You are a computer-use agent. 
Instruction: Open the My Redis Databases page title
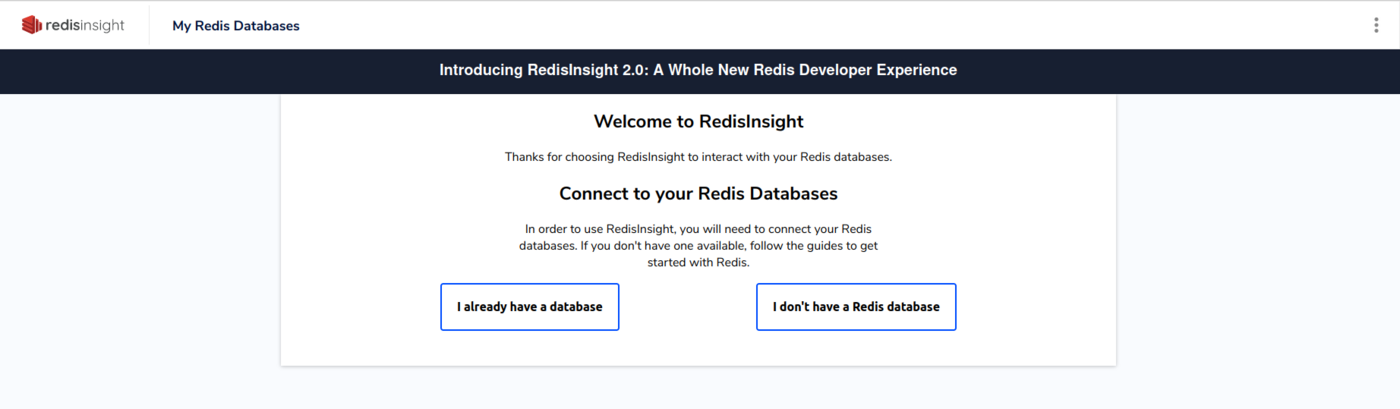(236, 26)
